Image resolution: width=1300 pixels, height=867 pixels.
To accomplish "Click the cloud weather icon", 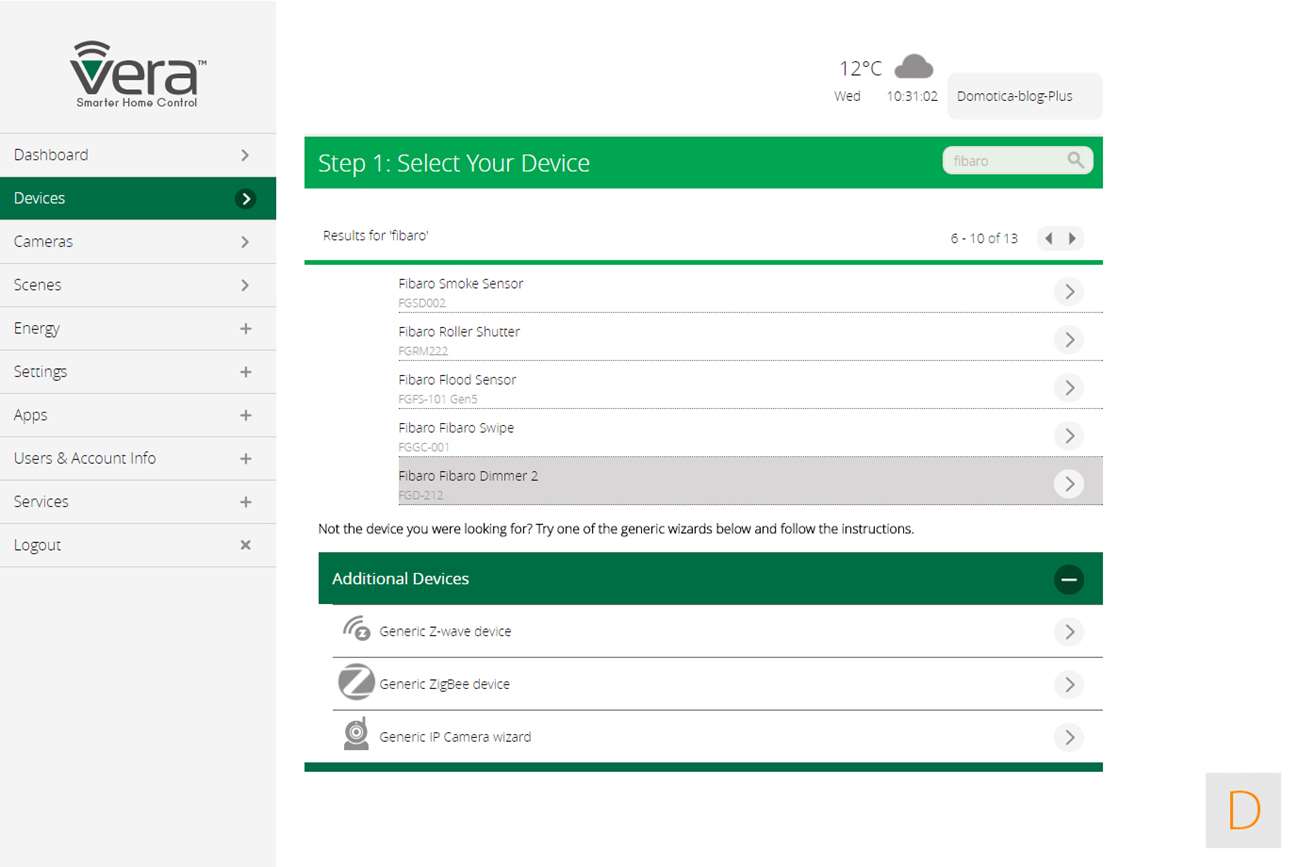I will 913,67.
